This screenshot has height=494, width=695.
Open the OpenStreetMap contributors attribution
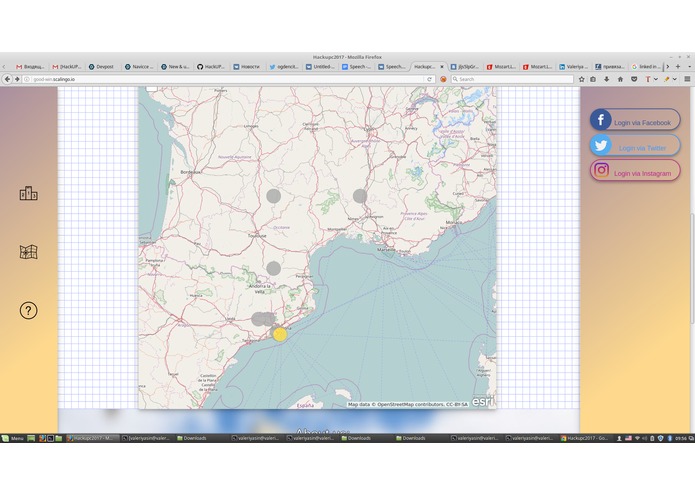click(x=407, y=405)
